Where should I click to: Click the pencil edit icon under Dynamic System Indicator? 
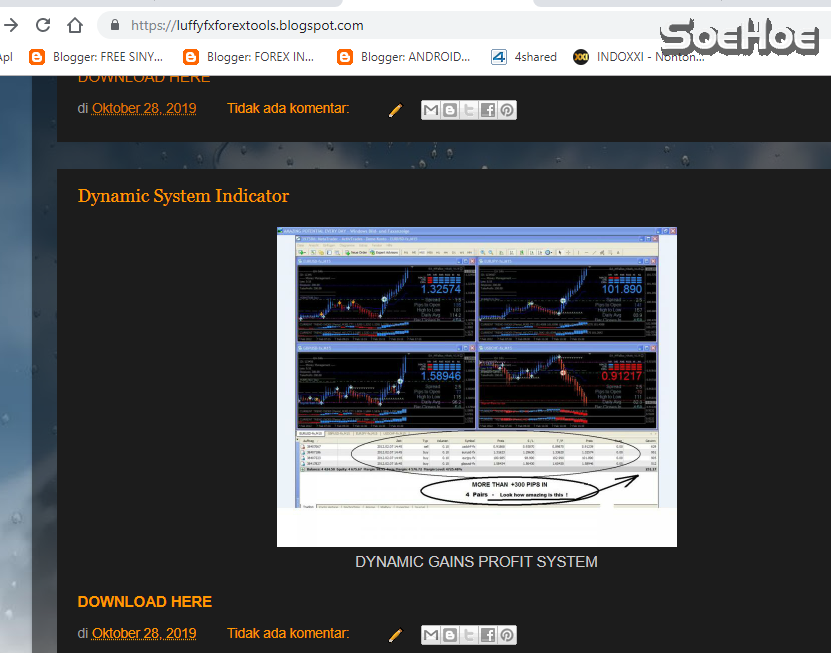[395, 635]
